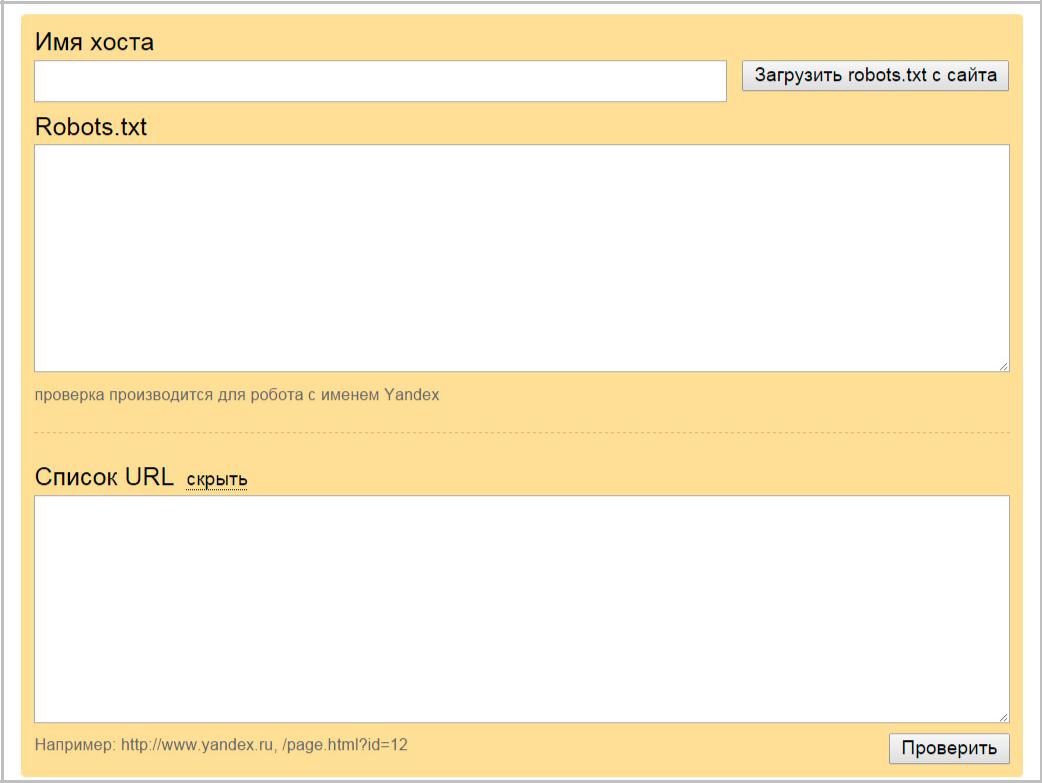Click the example URL http://www.yandex.ru
This screenshot has width=1042, height=783.
tap(195, 745)
